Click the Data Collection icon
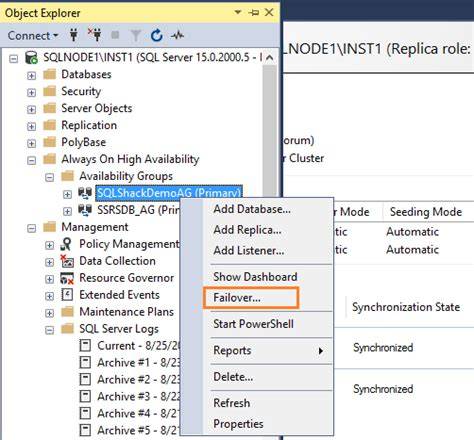This screenshot has height=440, width=474. (67, 261)
